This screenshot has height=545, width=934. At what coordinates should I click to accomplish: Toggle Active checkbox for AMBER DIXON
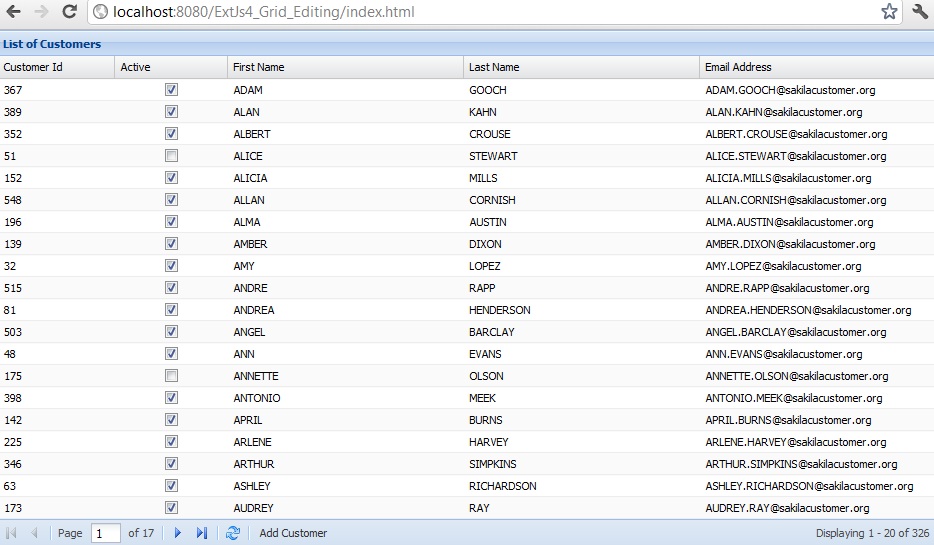[171, 244]
